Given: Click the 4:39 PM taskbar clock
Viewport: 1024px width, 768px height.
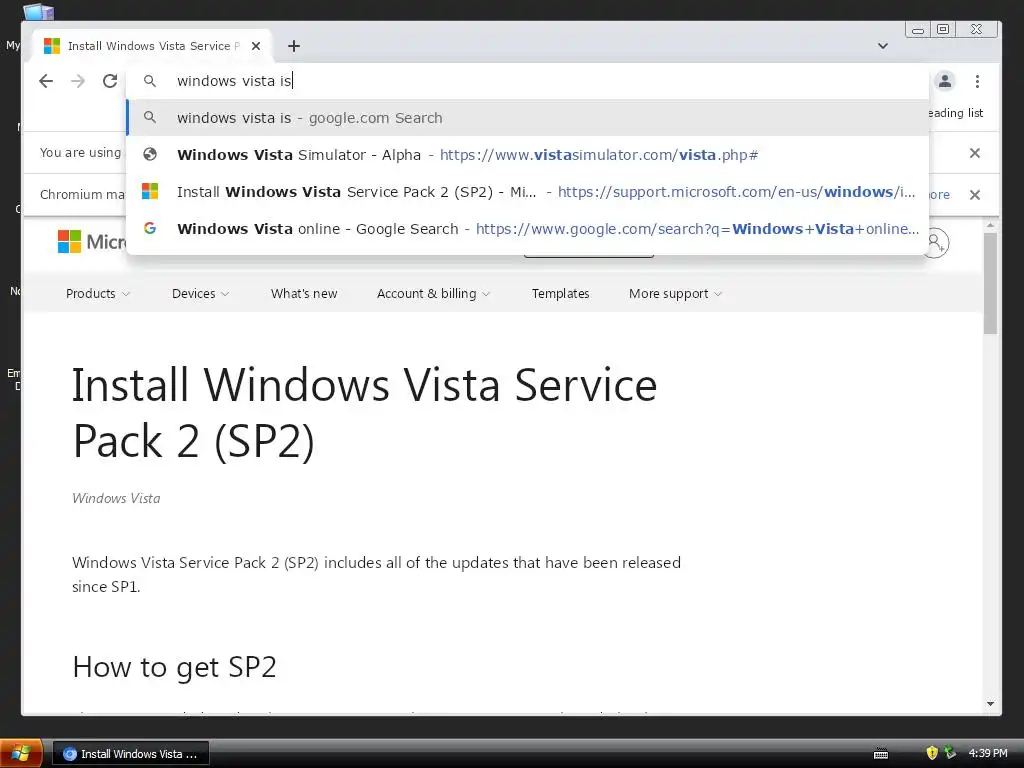Looking at the screenshot, I should [x=987, y=754].
